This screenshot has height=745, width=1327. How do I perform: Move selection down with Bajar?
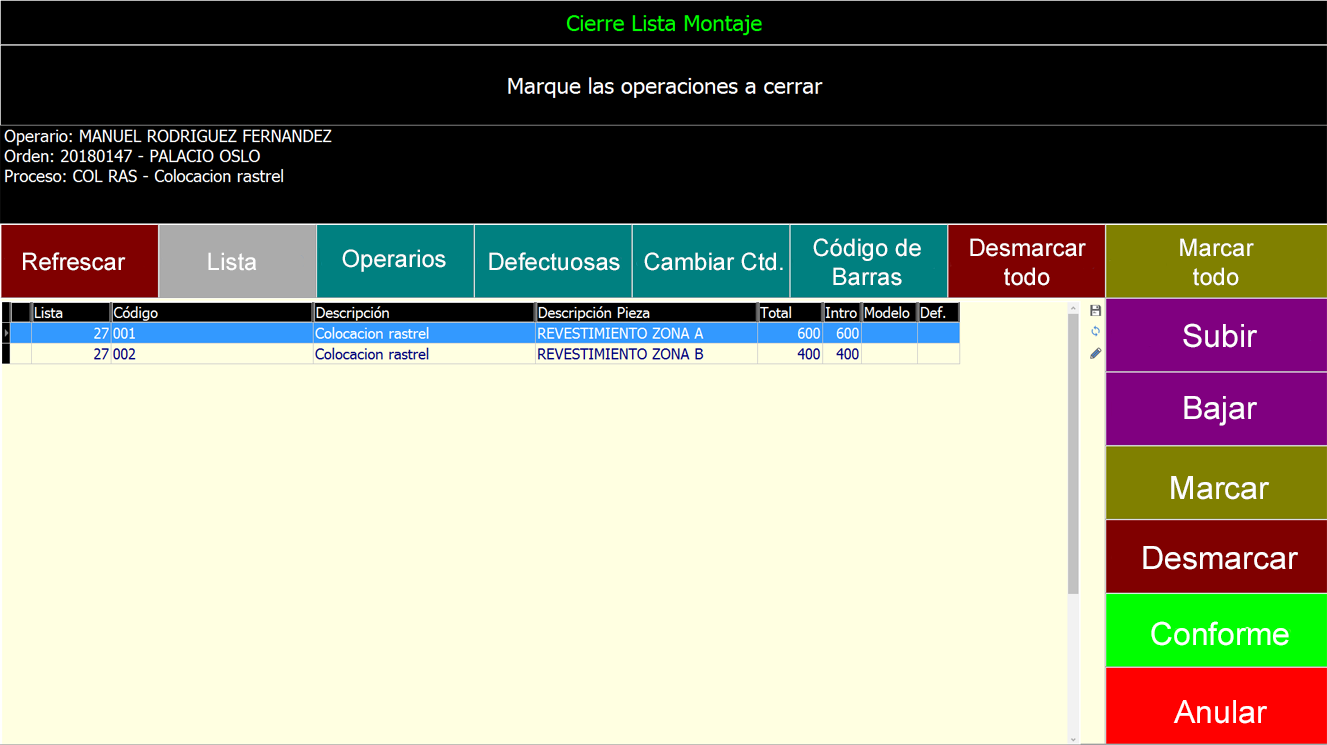coord(1217,409)
